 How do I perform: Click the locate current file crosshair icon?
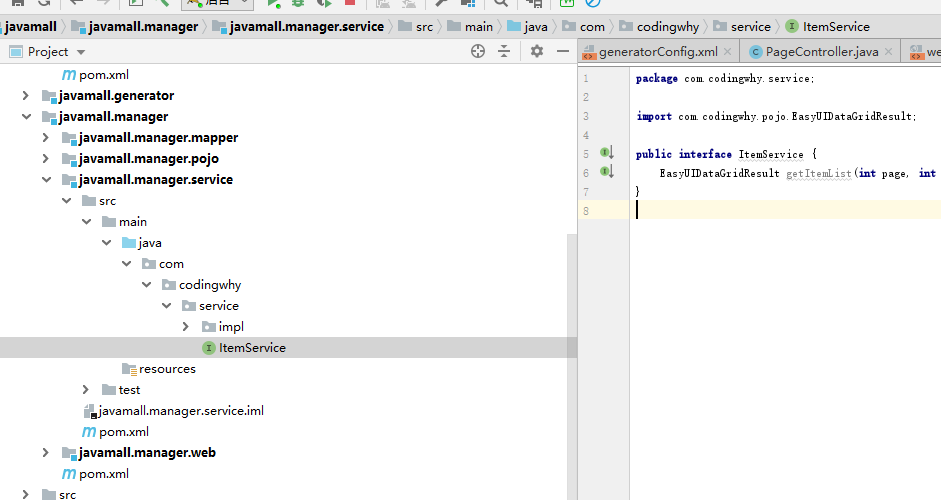478,51
